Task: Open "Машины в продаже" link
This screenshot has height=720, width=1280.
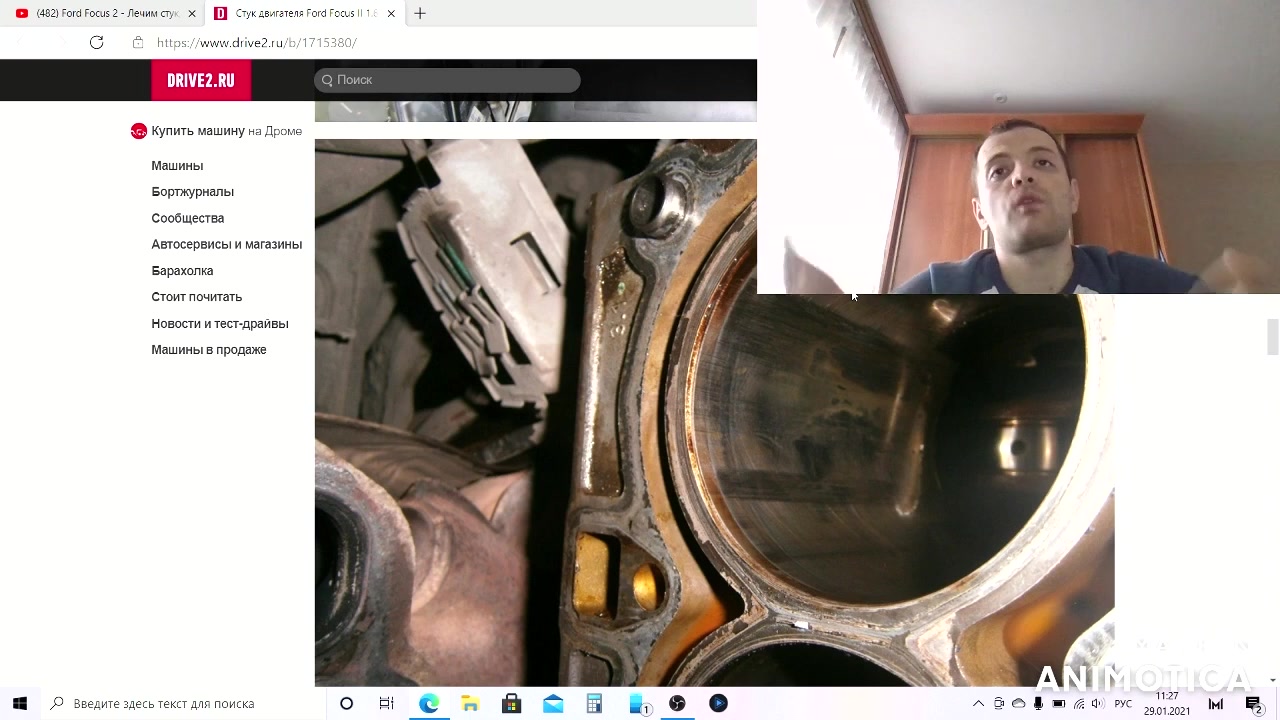Action: point(208,350)
